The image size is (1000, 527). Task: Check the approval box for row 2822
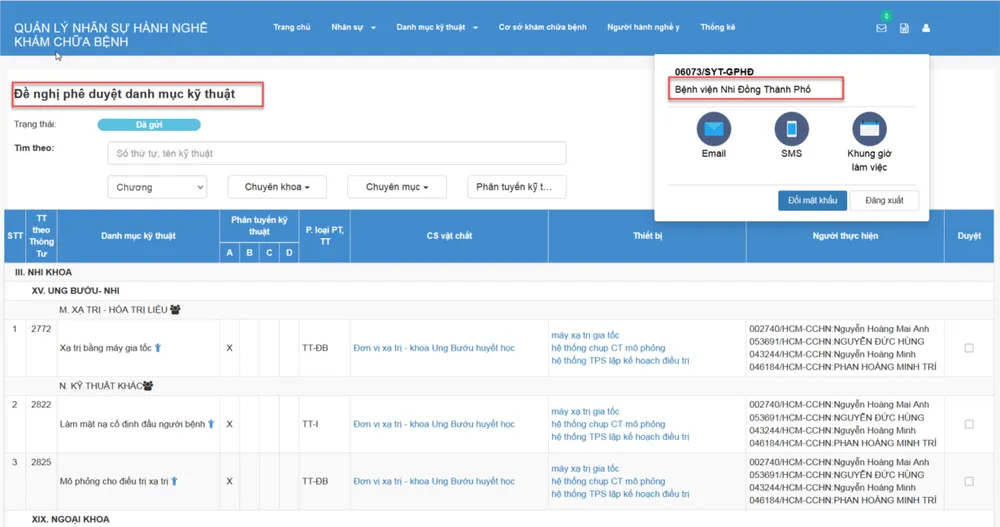pos(968,424)
